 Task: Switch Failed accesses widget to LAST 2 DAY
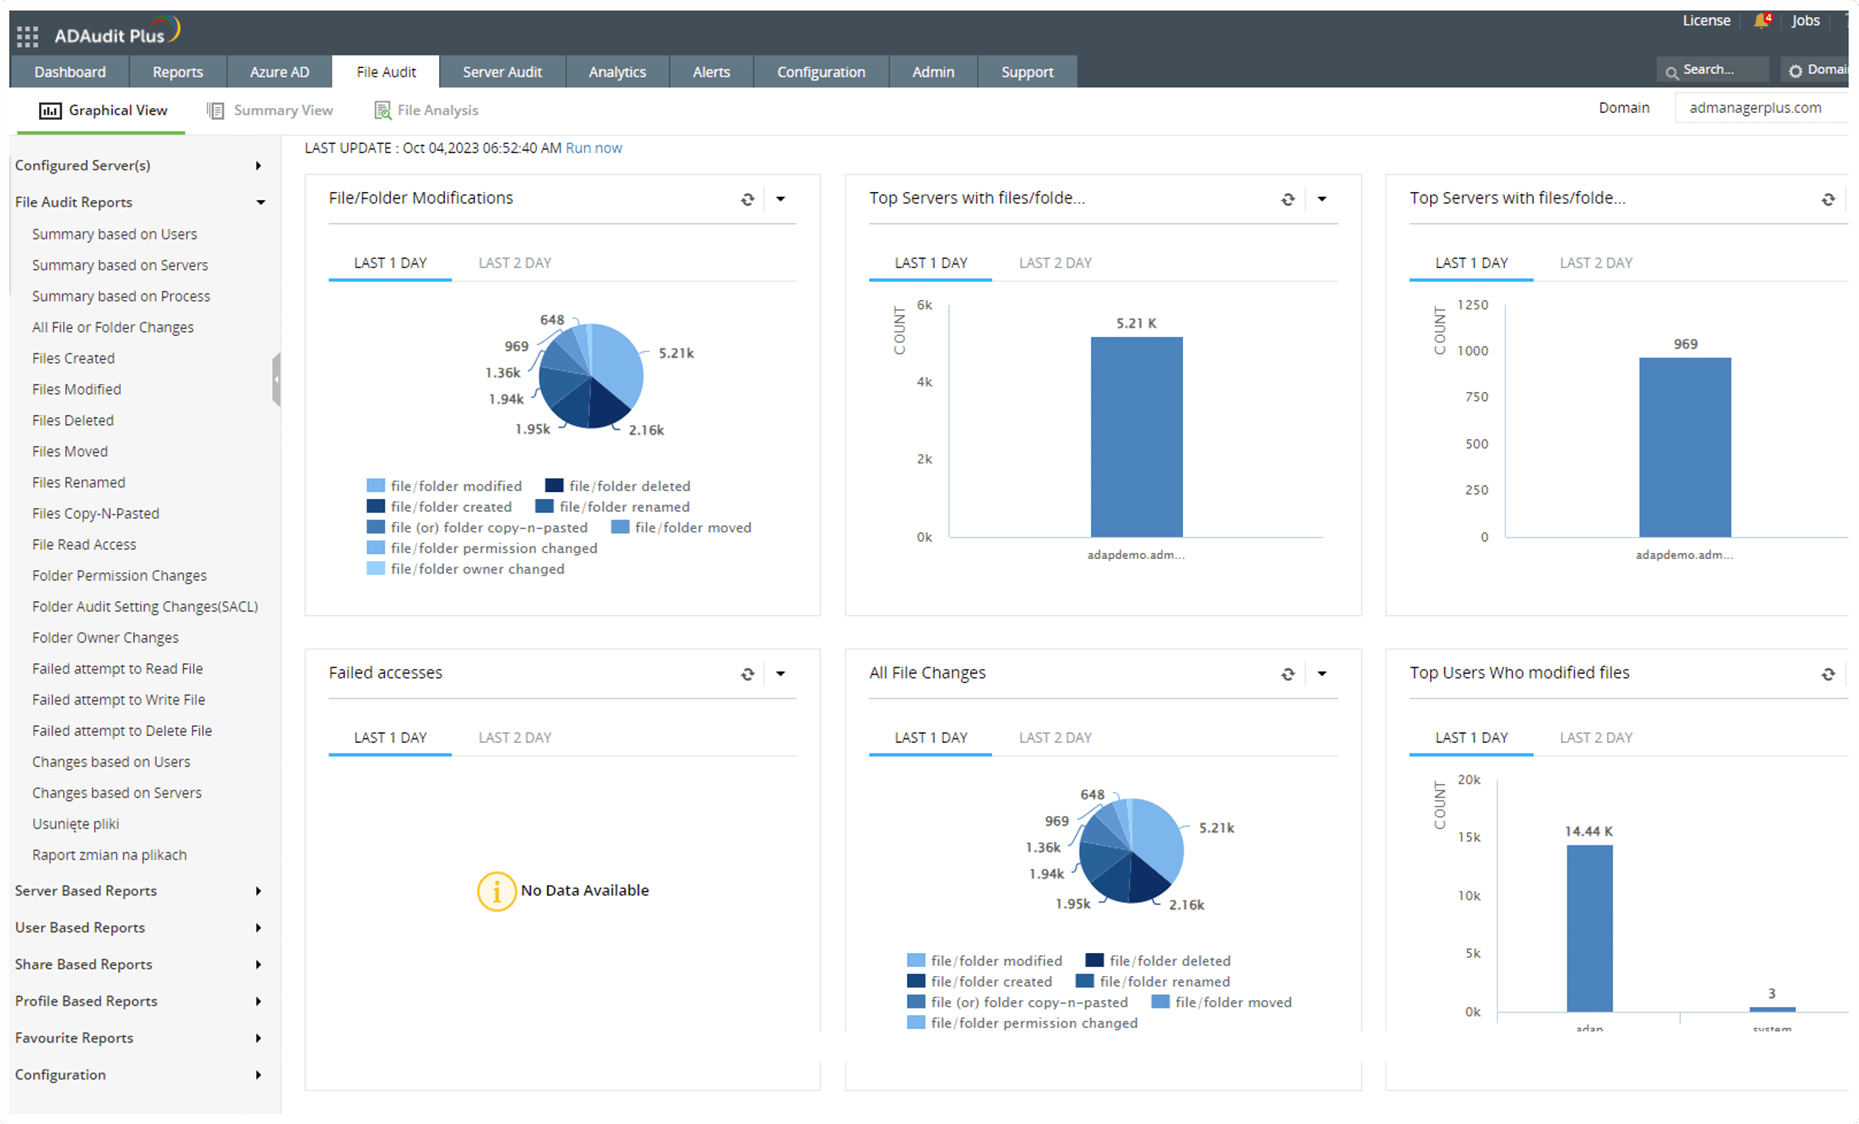(514, 737)
